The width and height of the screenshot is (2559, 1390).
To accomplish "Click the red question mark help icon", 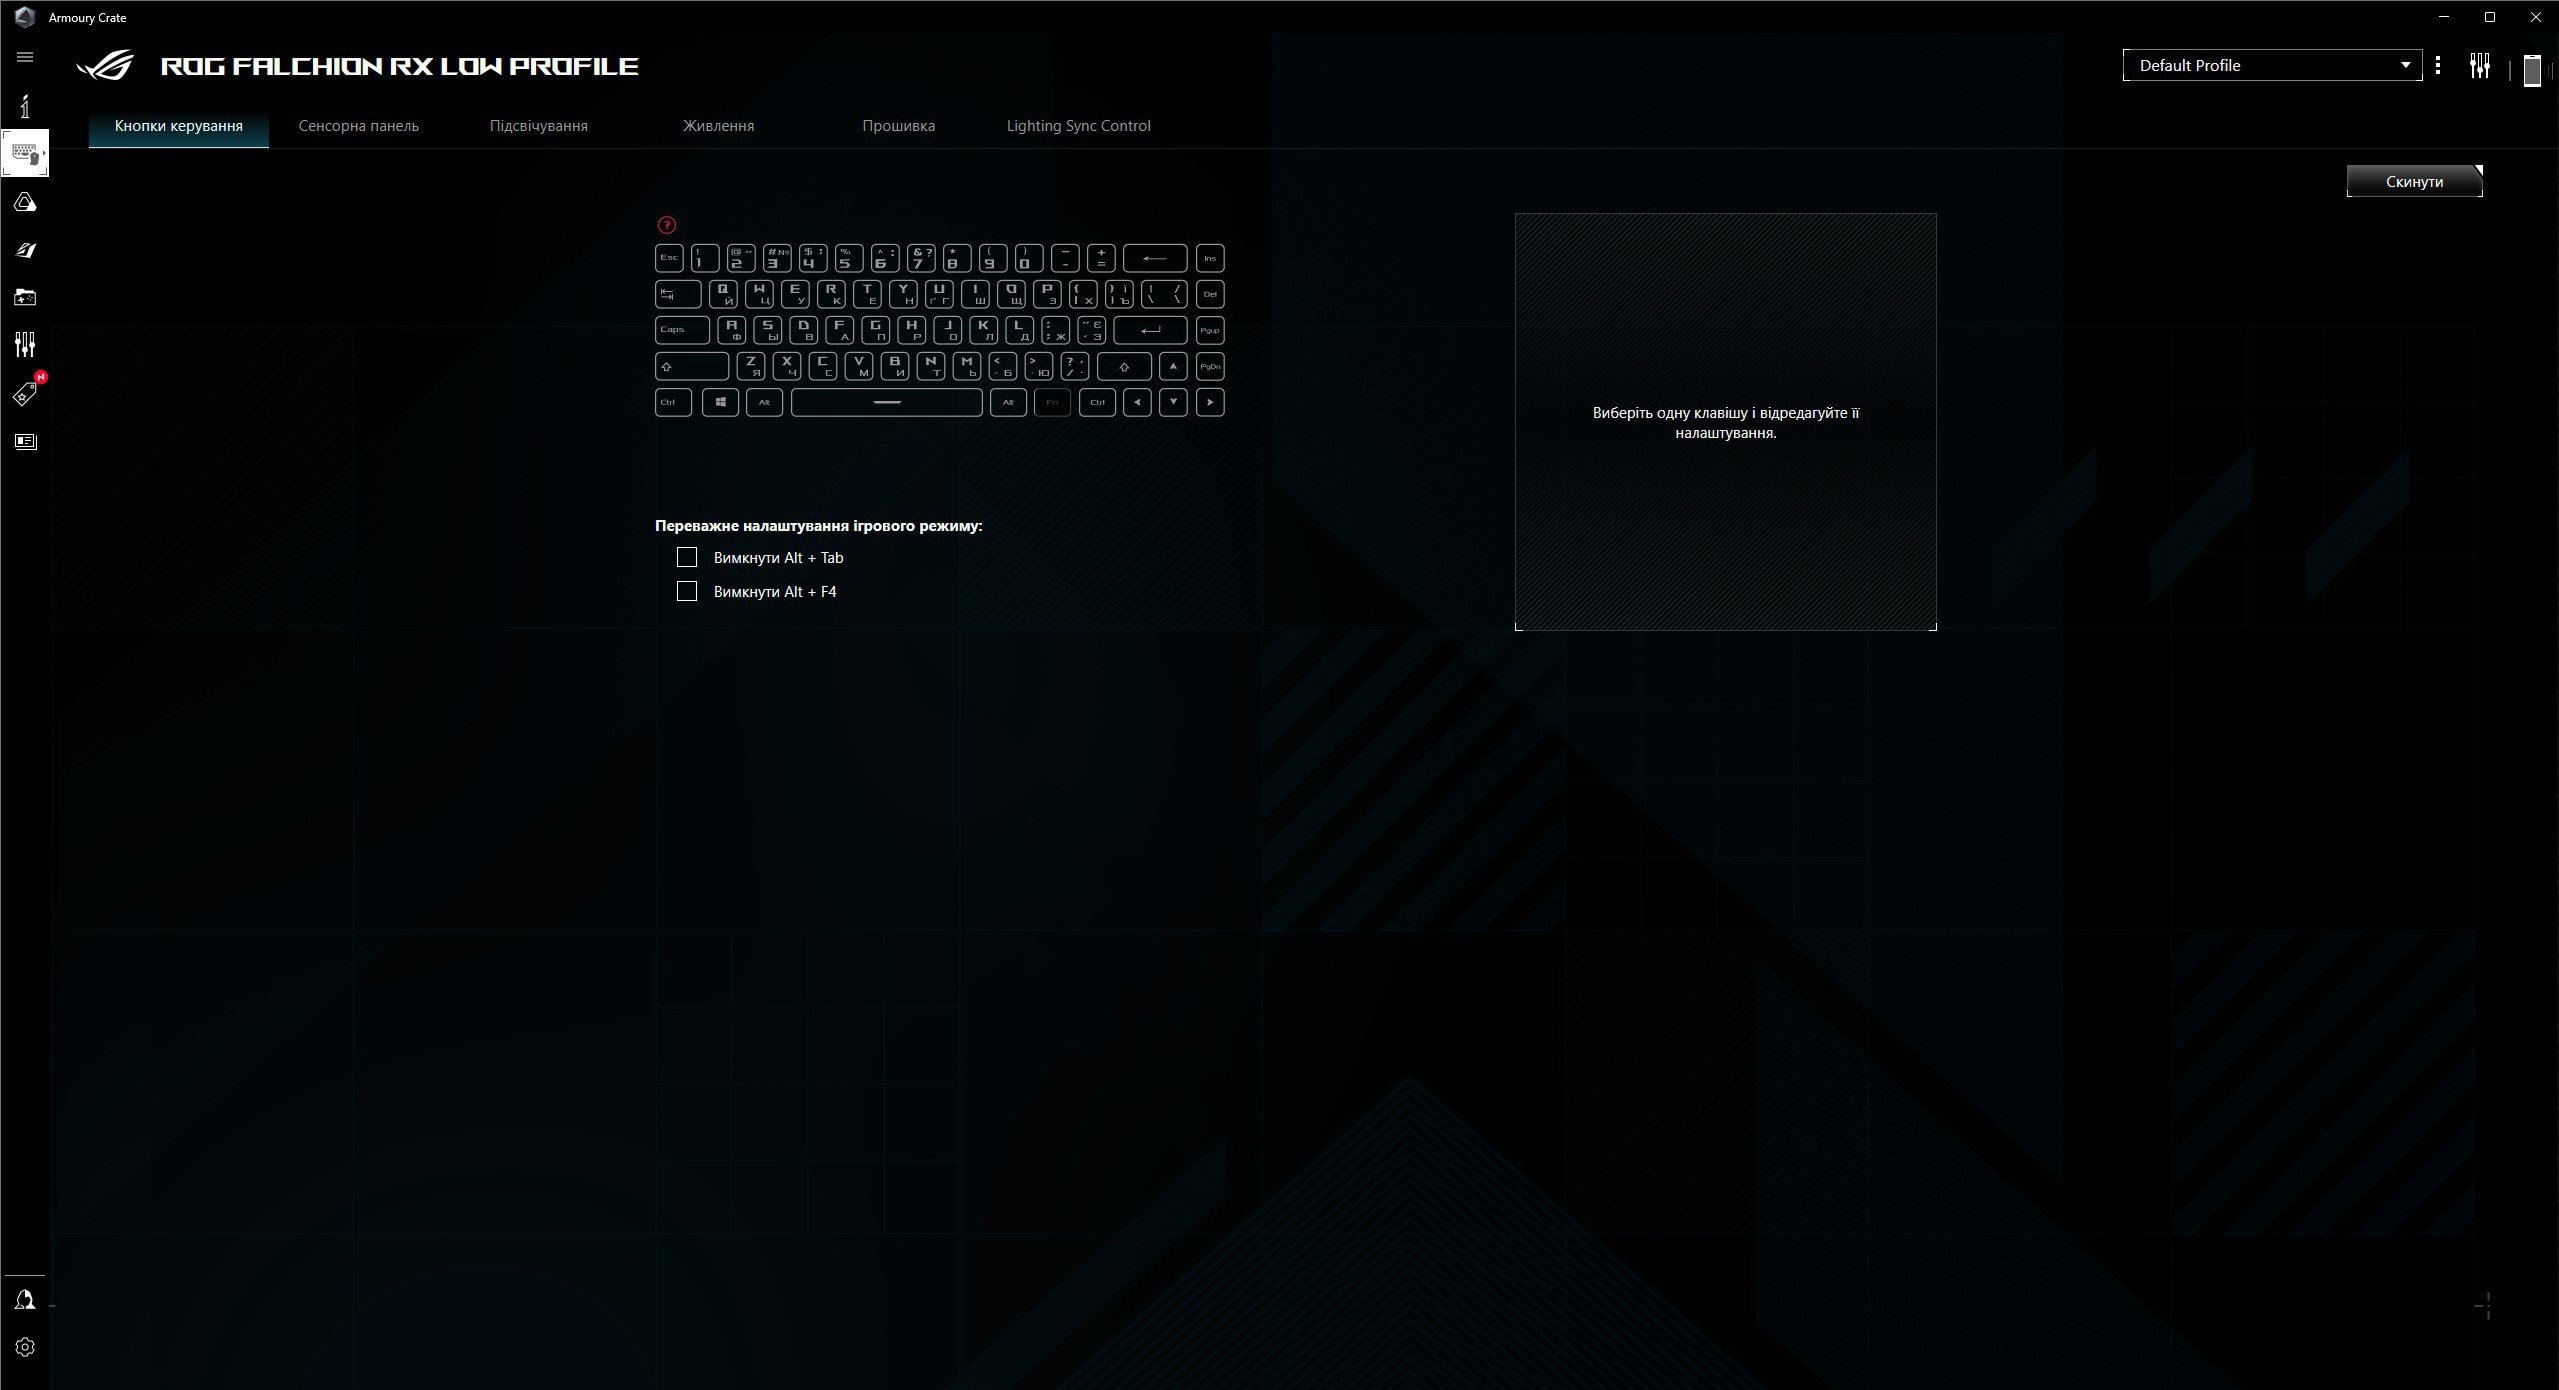I will click(667, 225).
